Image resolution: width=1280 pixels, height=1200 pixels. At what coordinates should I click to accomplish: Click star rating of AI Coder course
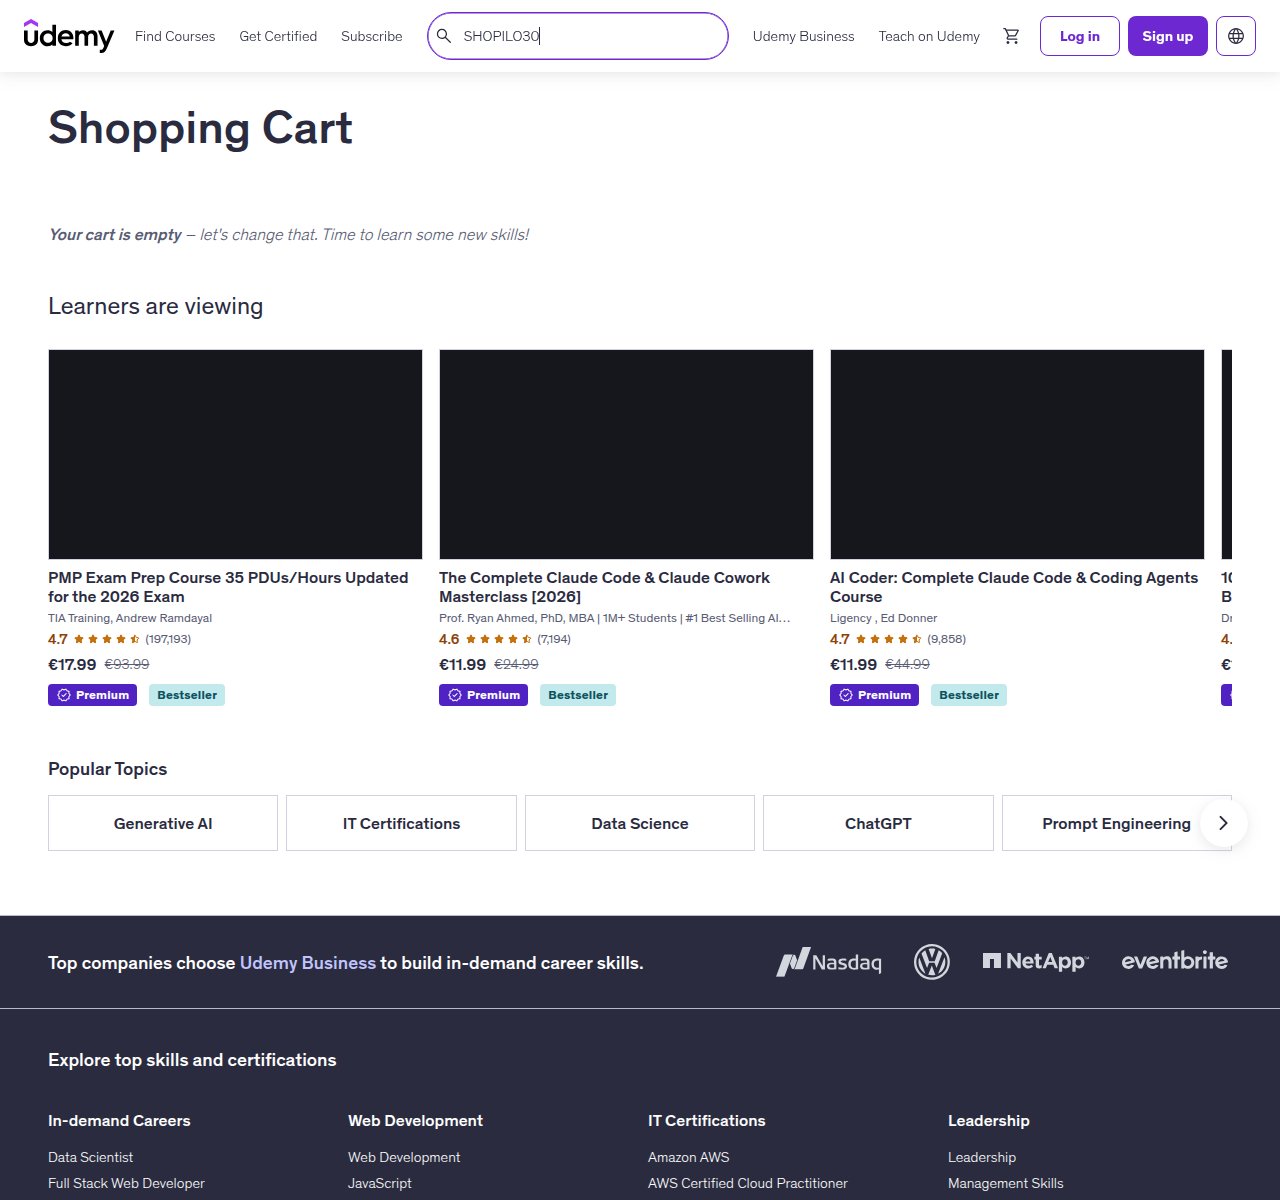pyautogui.click(x=889, y=639)
